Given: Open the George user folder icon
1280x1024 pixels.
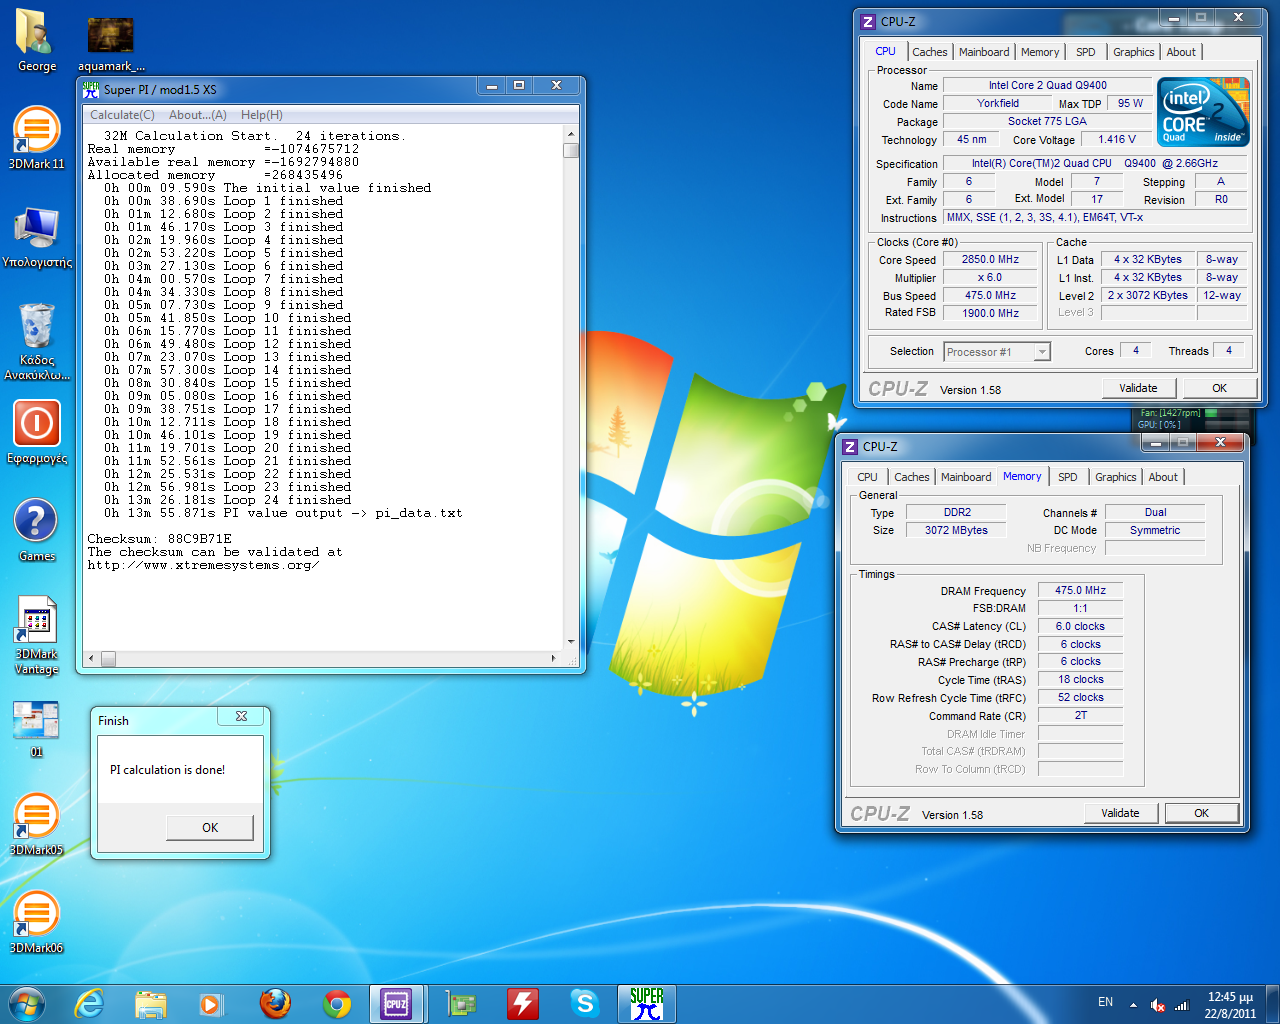Looking at the screenshot, I should point(37,40).
